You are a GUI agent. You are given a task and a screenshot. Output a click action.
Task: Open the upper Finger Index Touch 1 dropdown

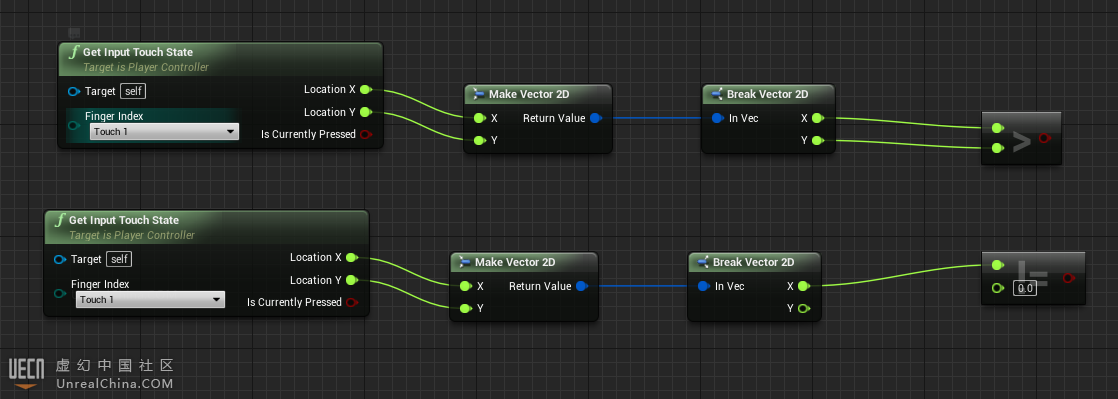[164, 132]
